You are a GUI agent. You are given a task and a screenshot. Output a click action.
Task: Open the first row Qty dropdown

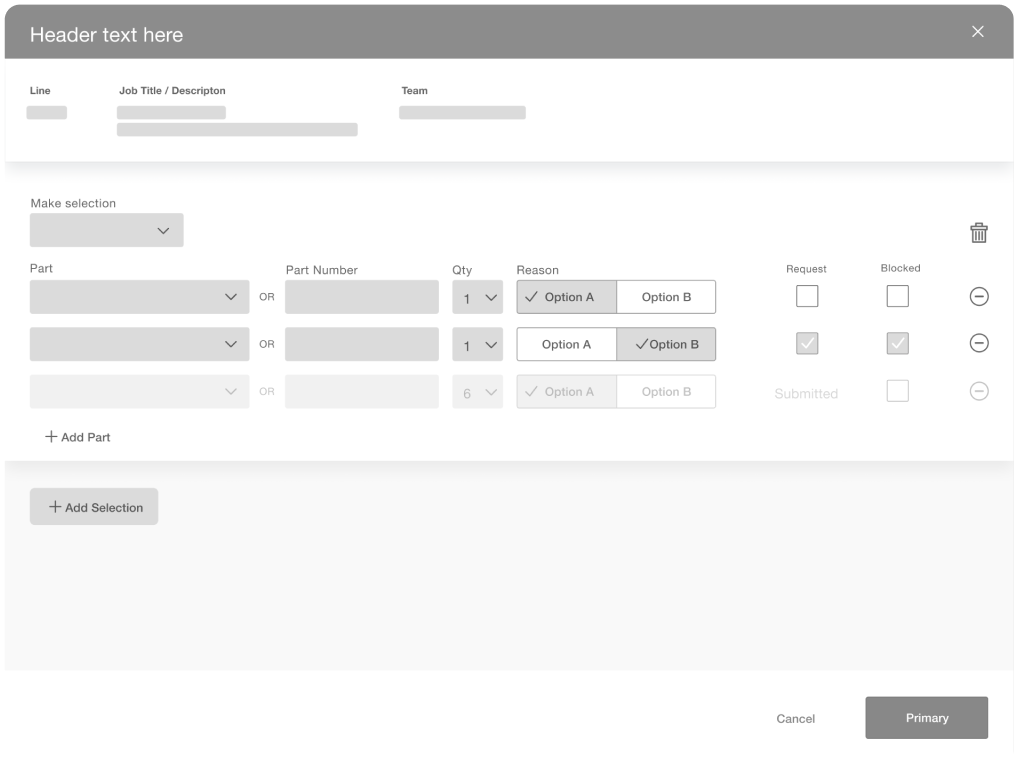(478, 297)
